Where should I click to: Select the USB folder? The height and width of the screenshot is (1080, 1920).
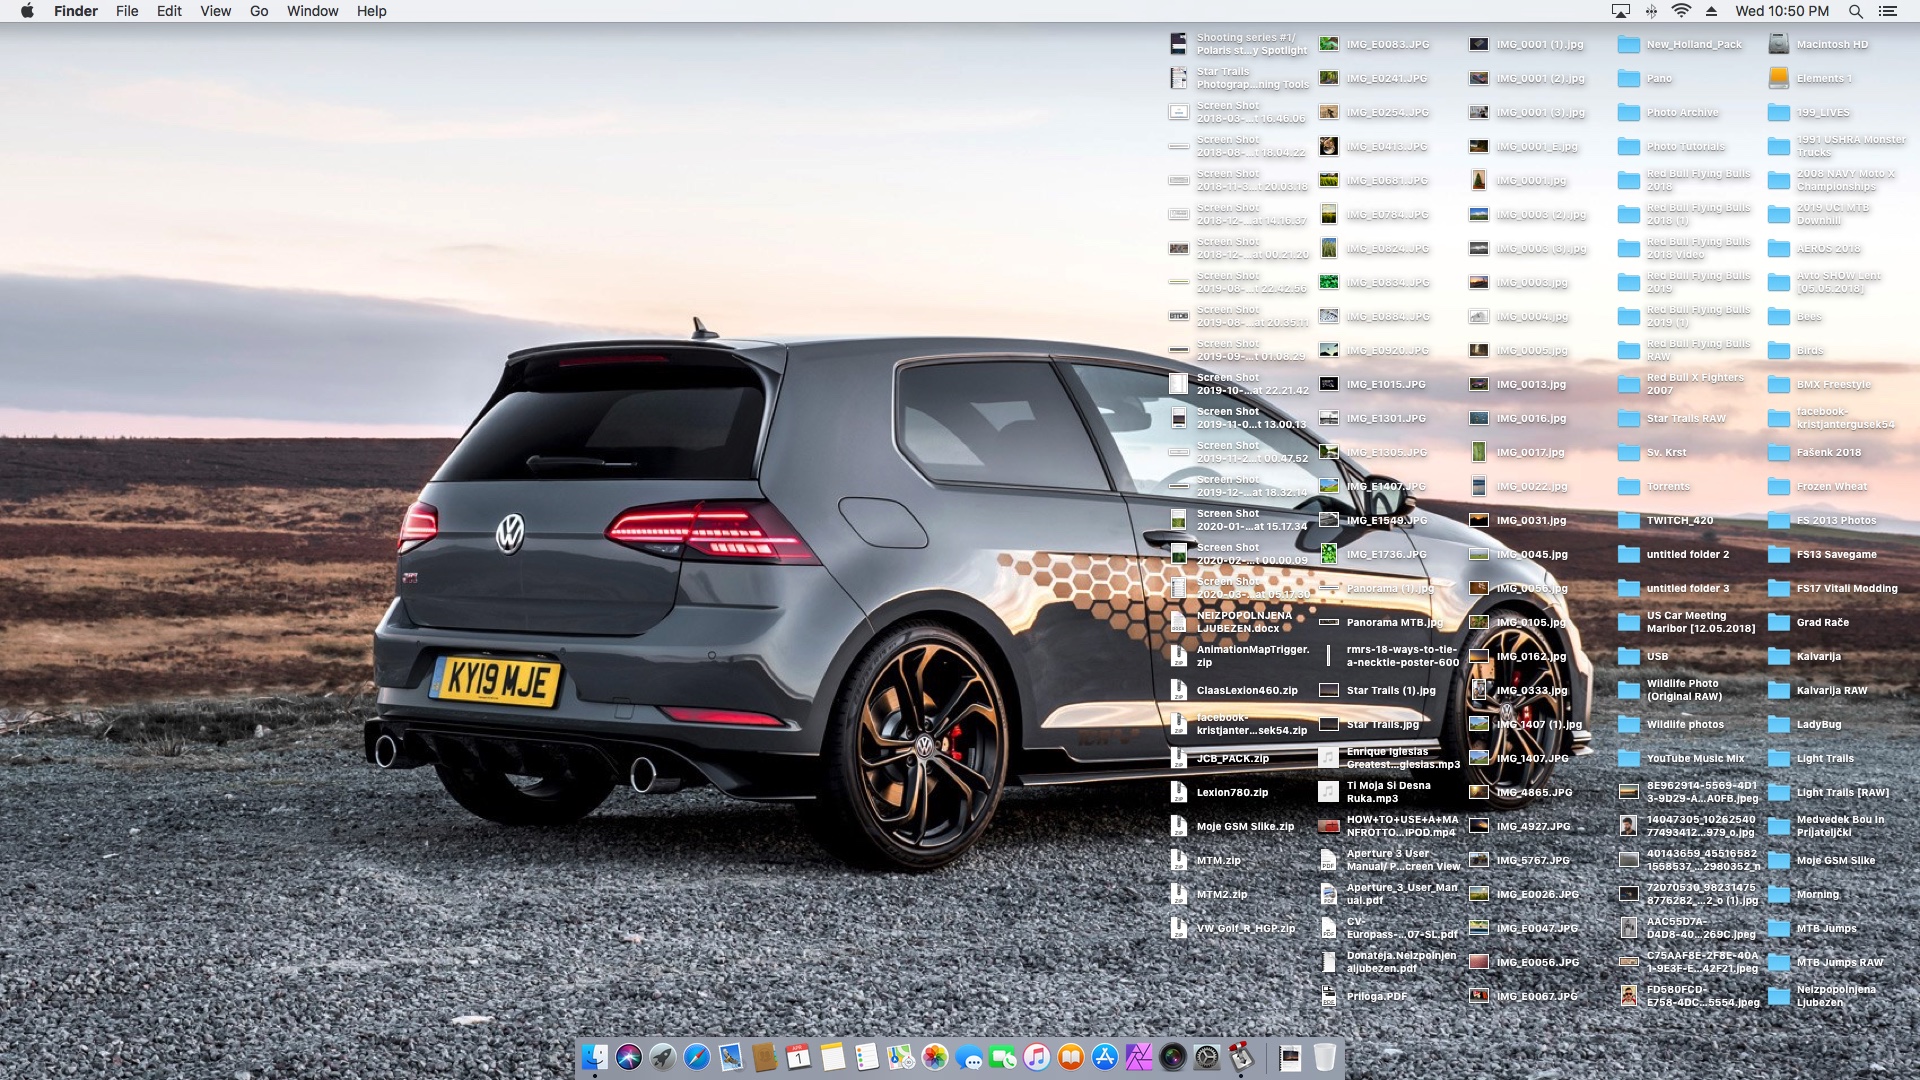1643,656
